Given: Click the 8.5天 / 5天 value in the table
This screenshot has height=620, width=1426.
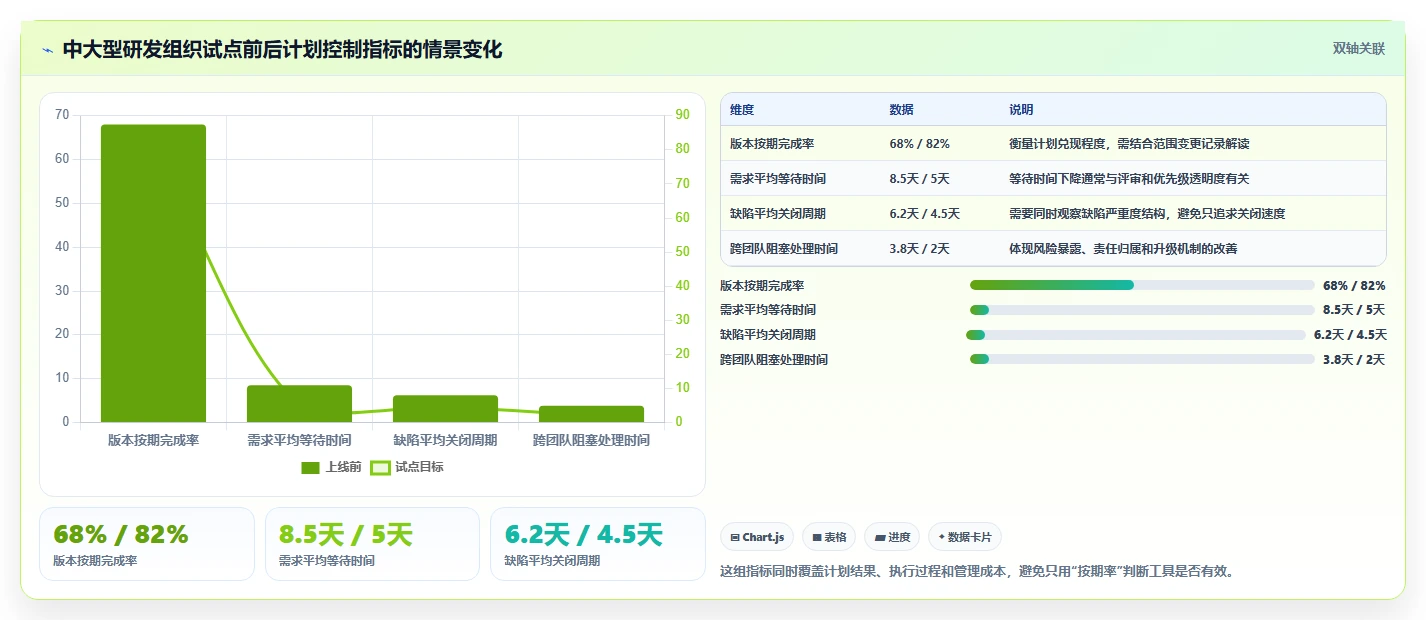Looking at the screenshot, I should point(919,179).
